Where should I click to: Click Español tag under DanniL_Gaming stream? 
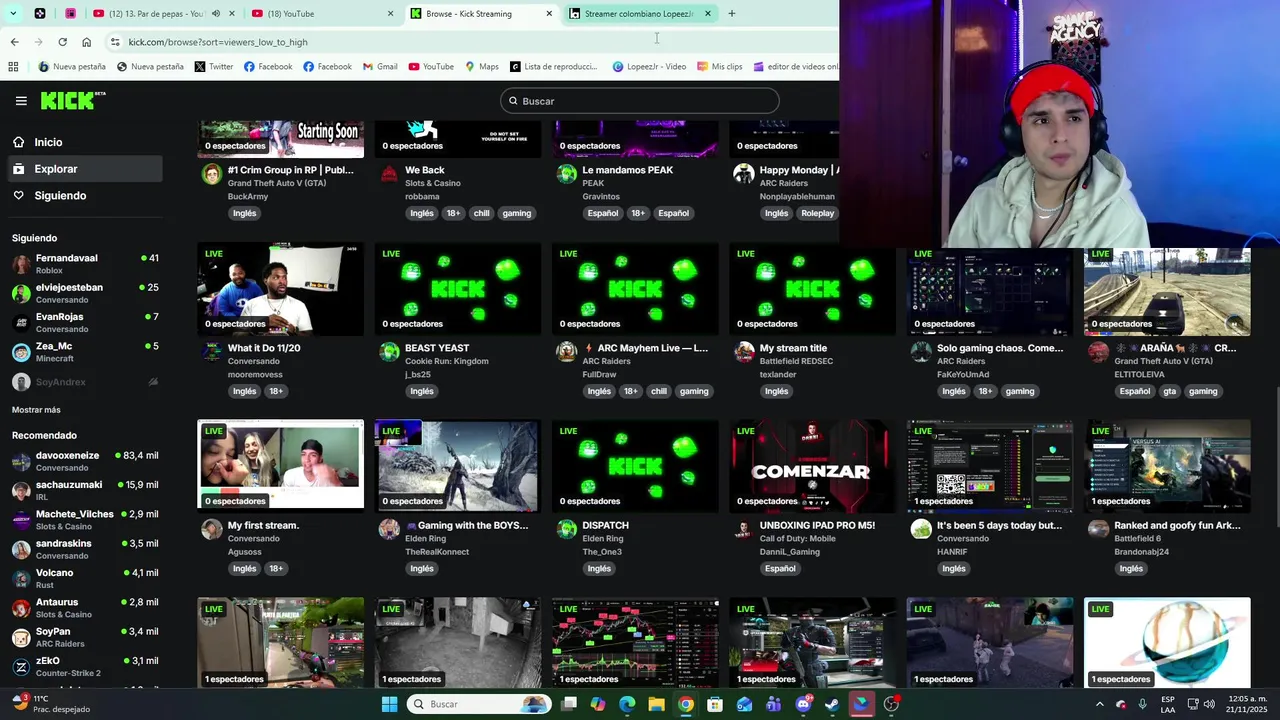tap(780, 568)
